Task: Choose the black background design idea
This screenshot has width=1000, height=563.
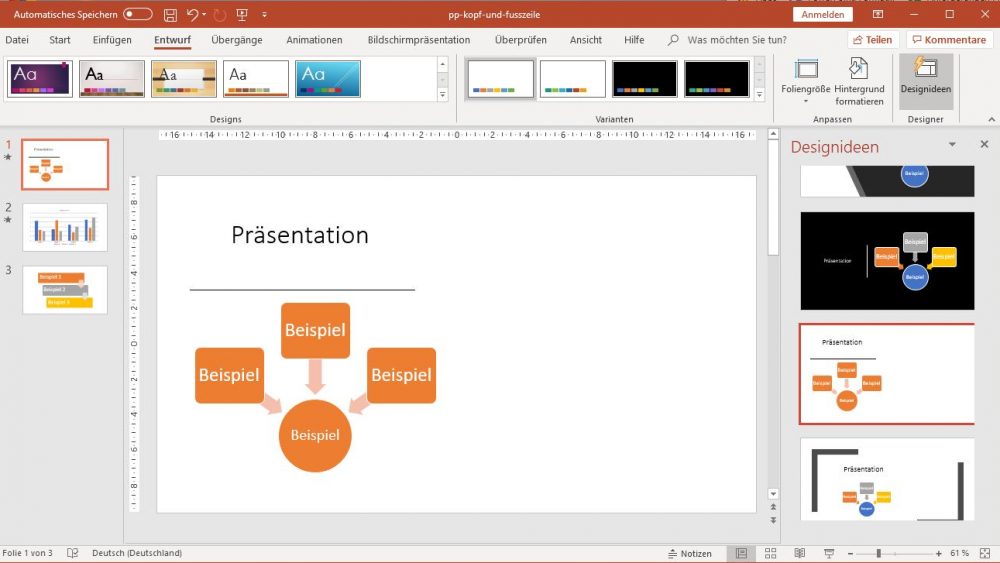Action: click(887, 261)
